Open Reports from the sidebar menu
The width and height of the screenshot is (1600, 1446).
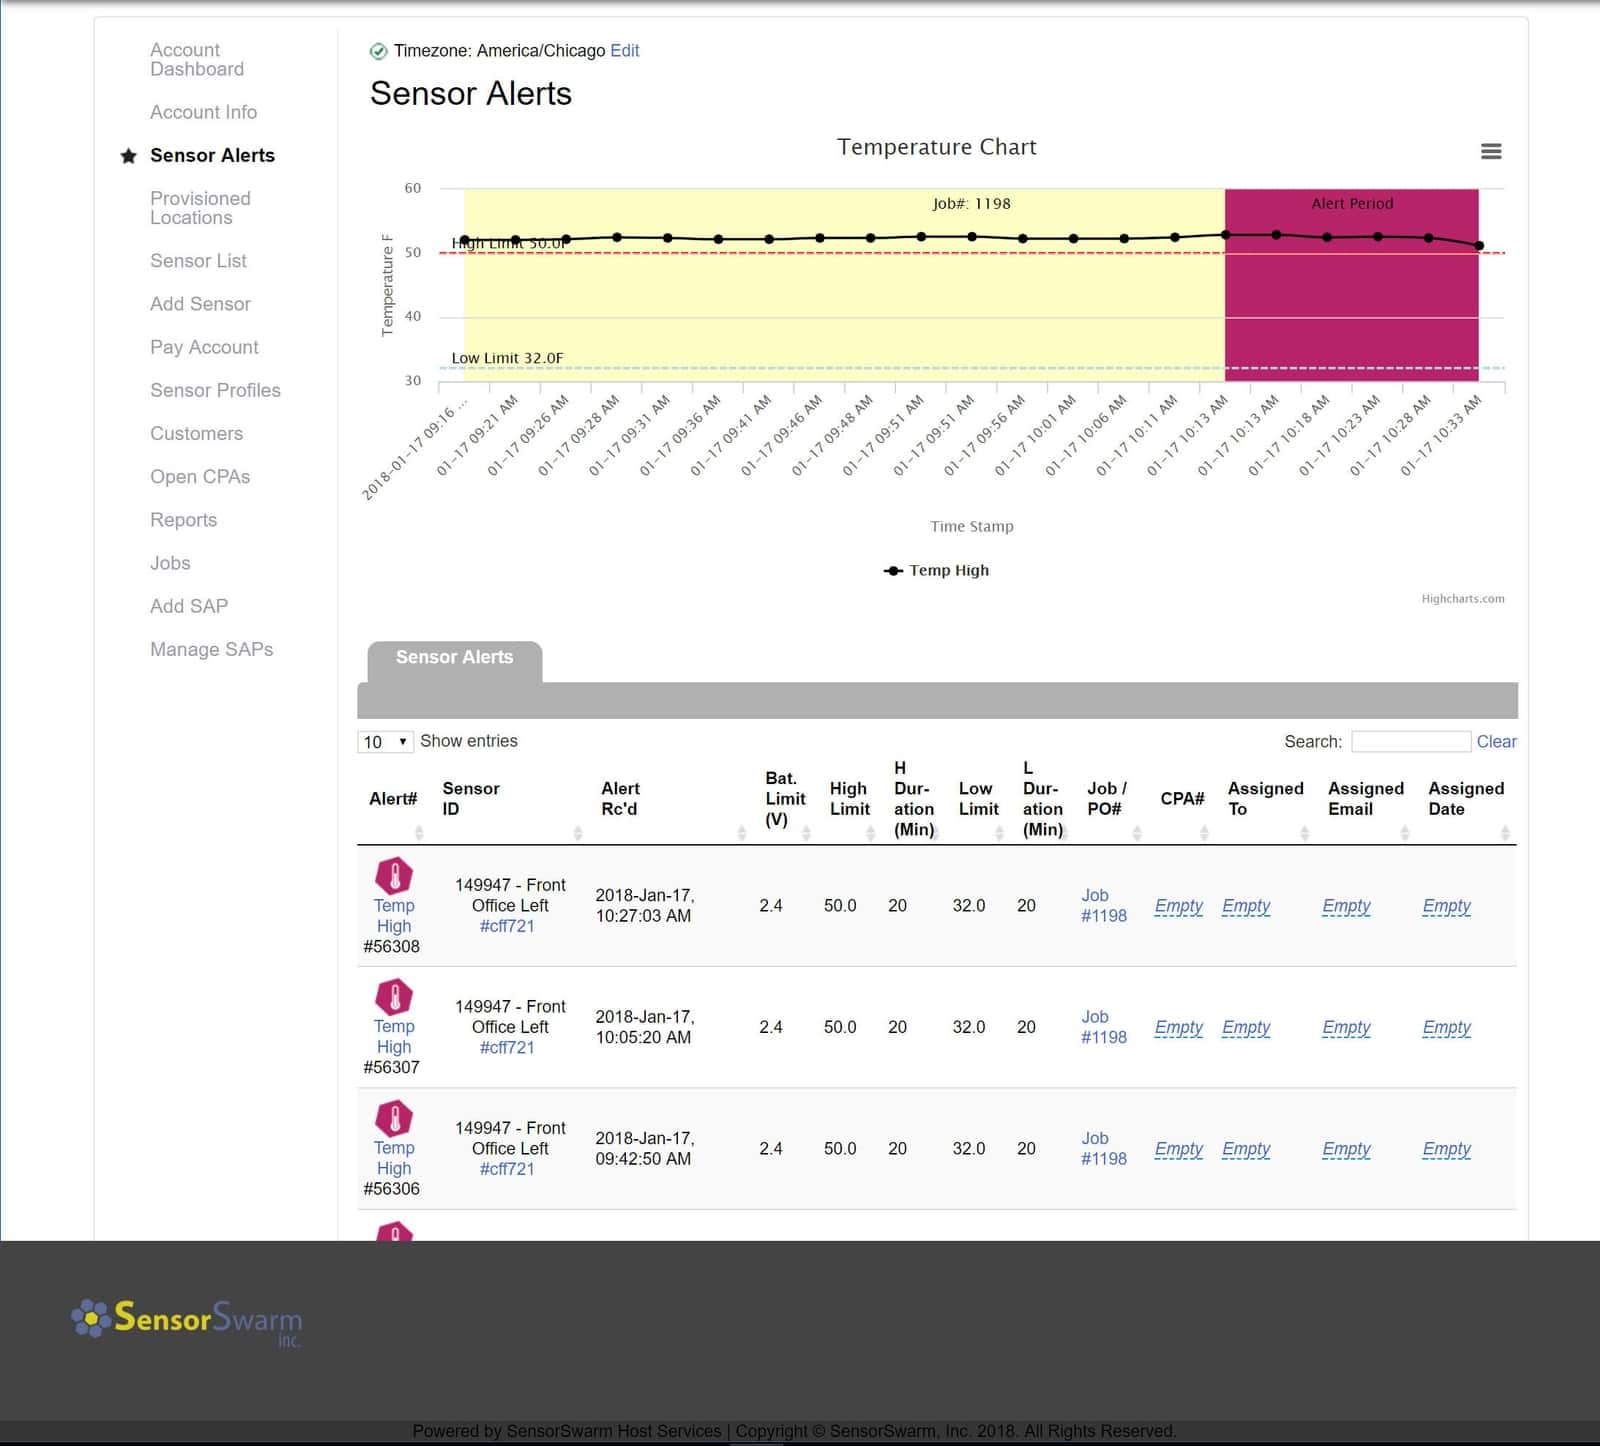pyautogui.click(x=184, y=520)
